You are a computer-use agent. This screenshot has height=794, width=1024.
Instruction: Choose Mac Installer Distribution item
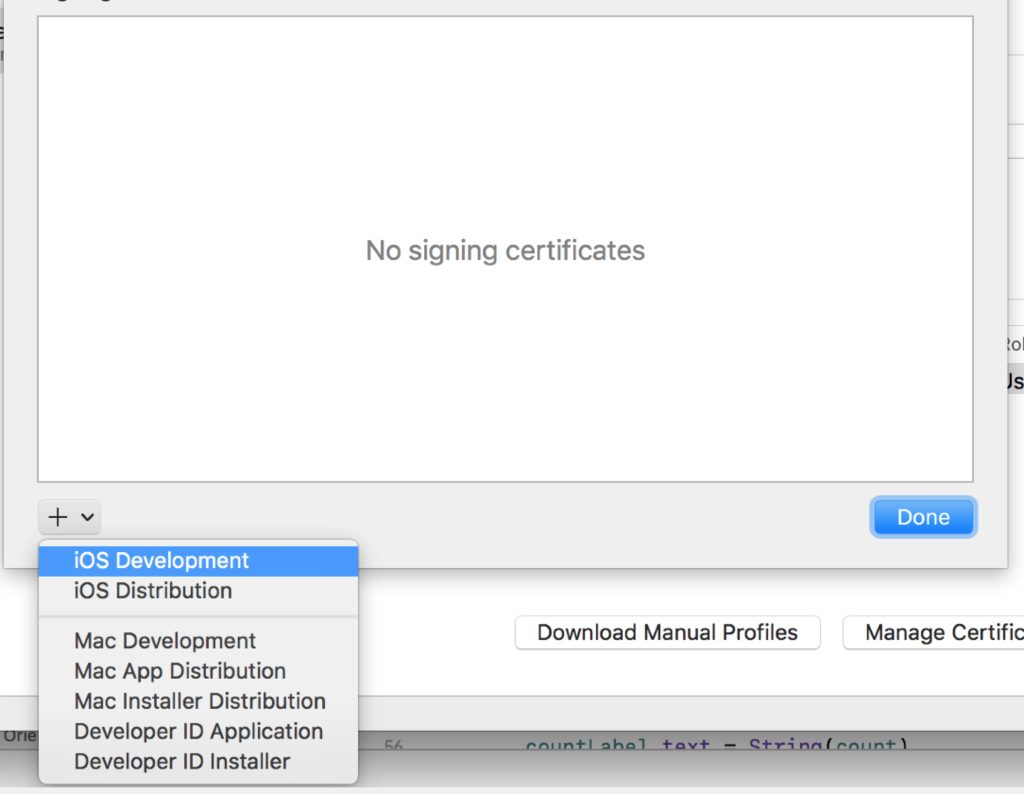[199, 701]
